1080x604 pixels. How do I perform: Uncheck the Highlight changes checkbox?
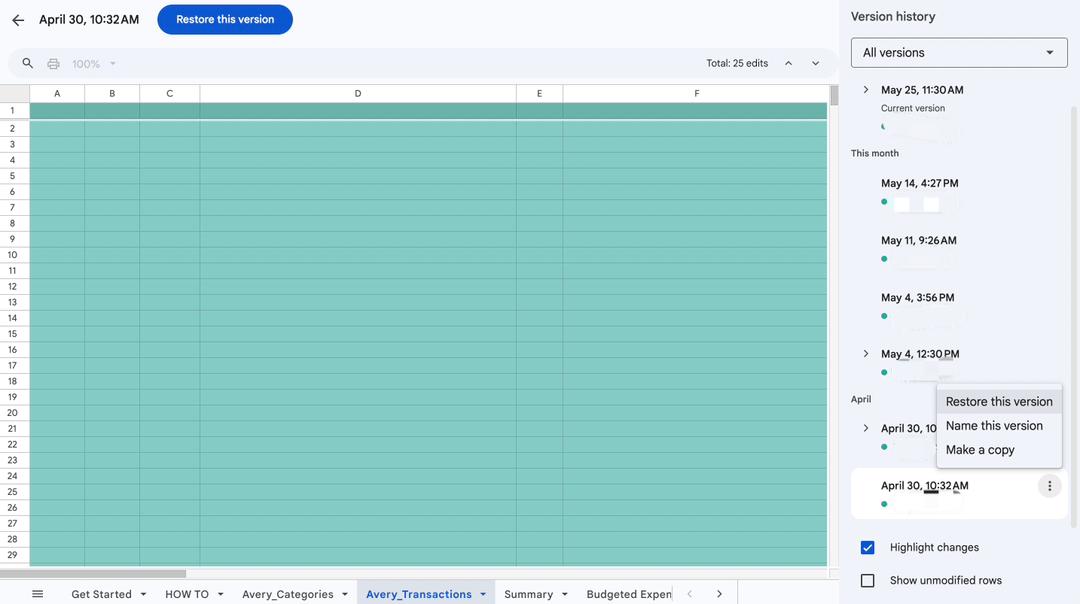click(x=868, y=548)
